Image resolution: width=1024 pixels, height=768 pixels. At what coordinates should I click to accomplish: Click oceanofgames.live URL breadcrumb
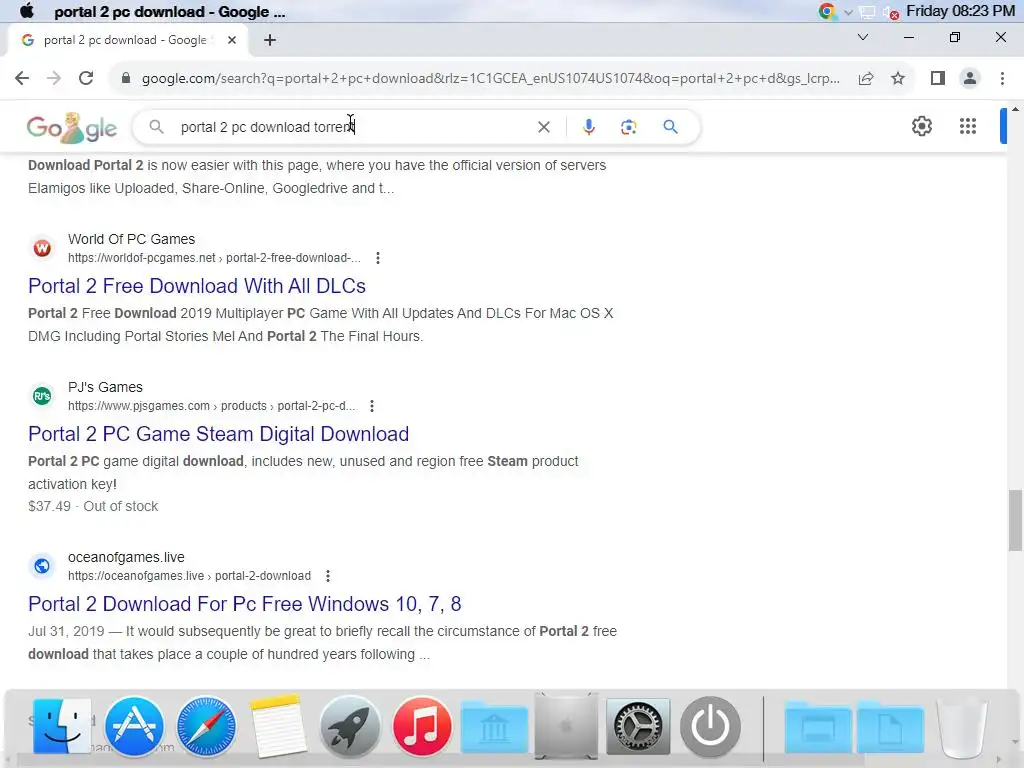(189, 576)
